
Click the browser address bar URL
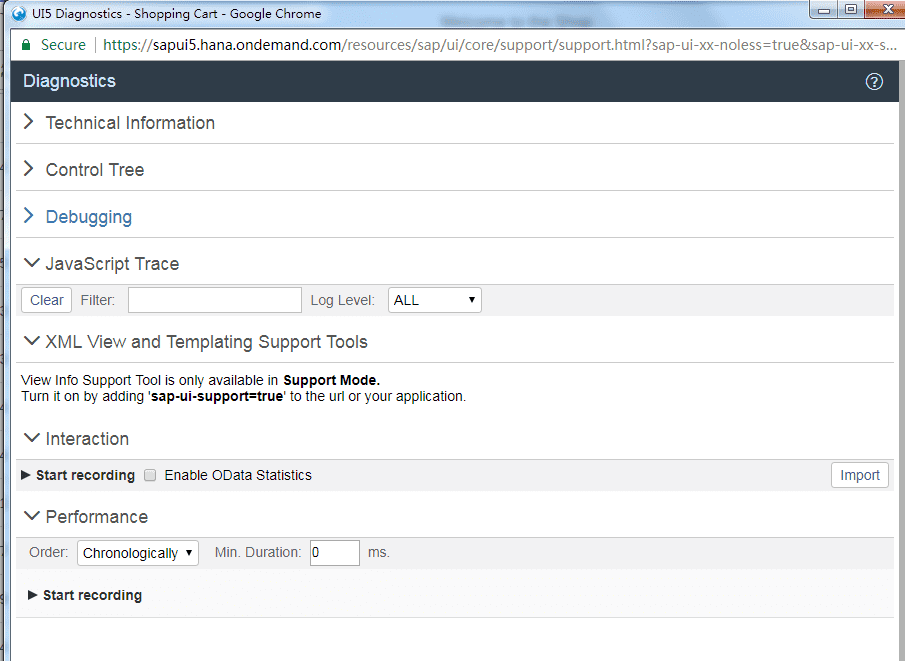(500, 45)
